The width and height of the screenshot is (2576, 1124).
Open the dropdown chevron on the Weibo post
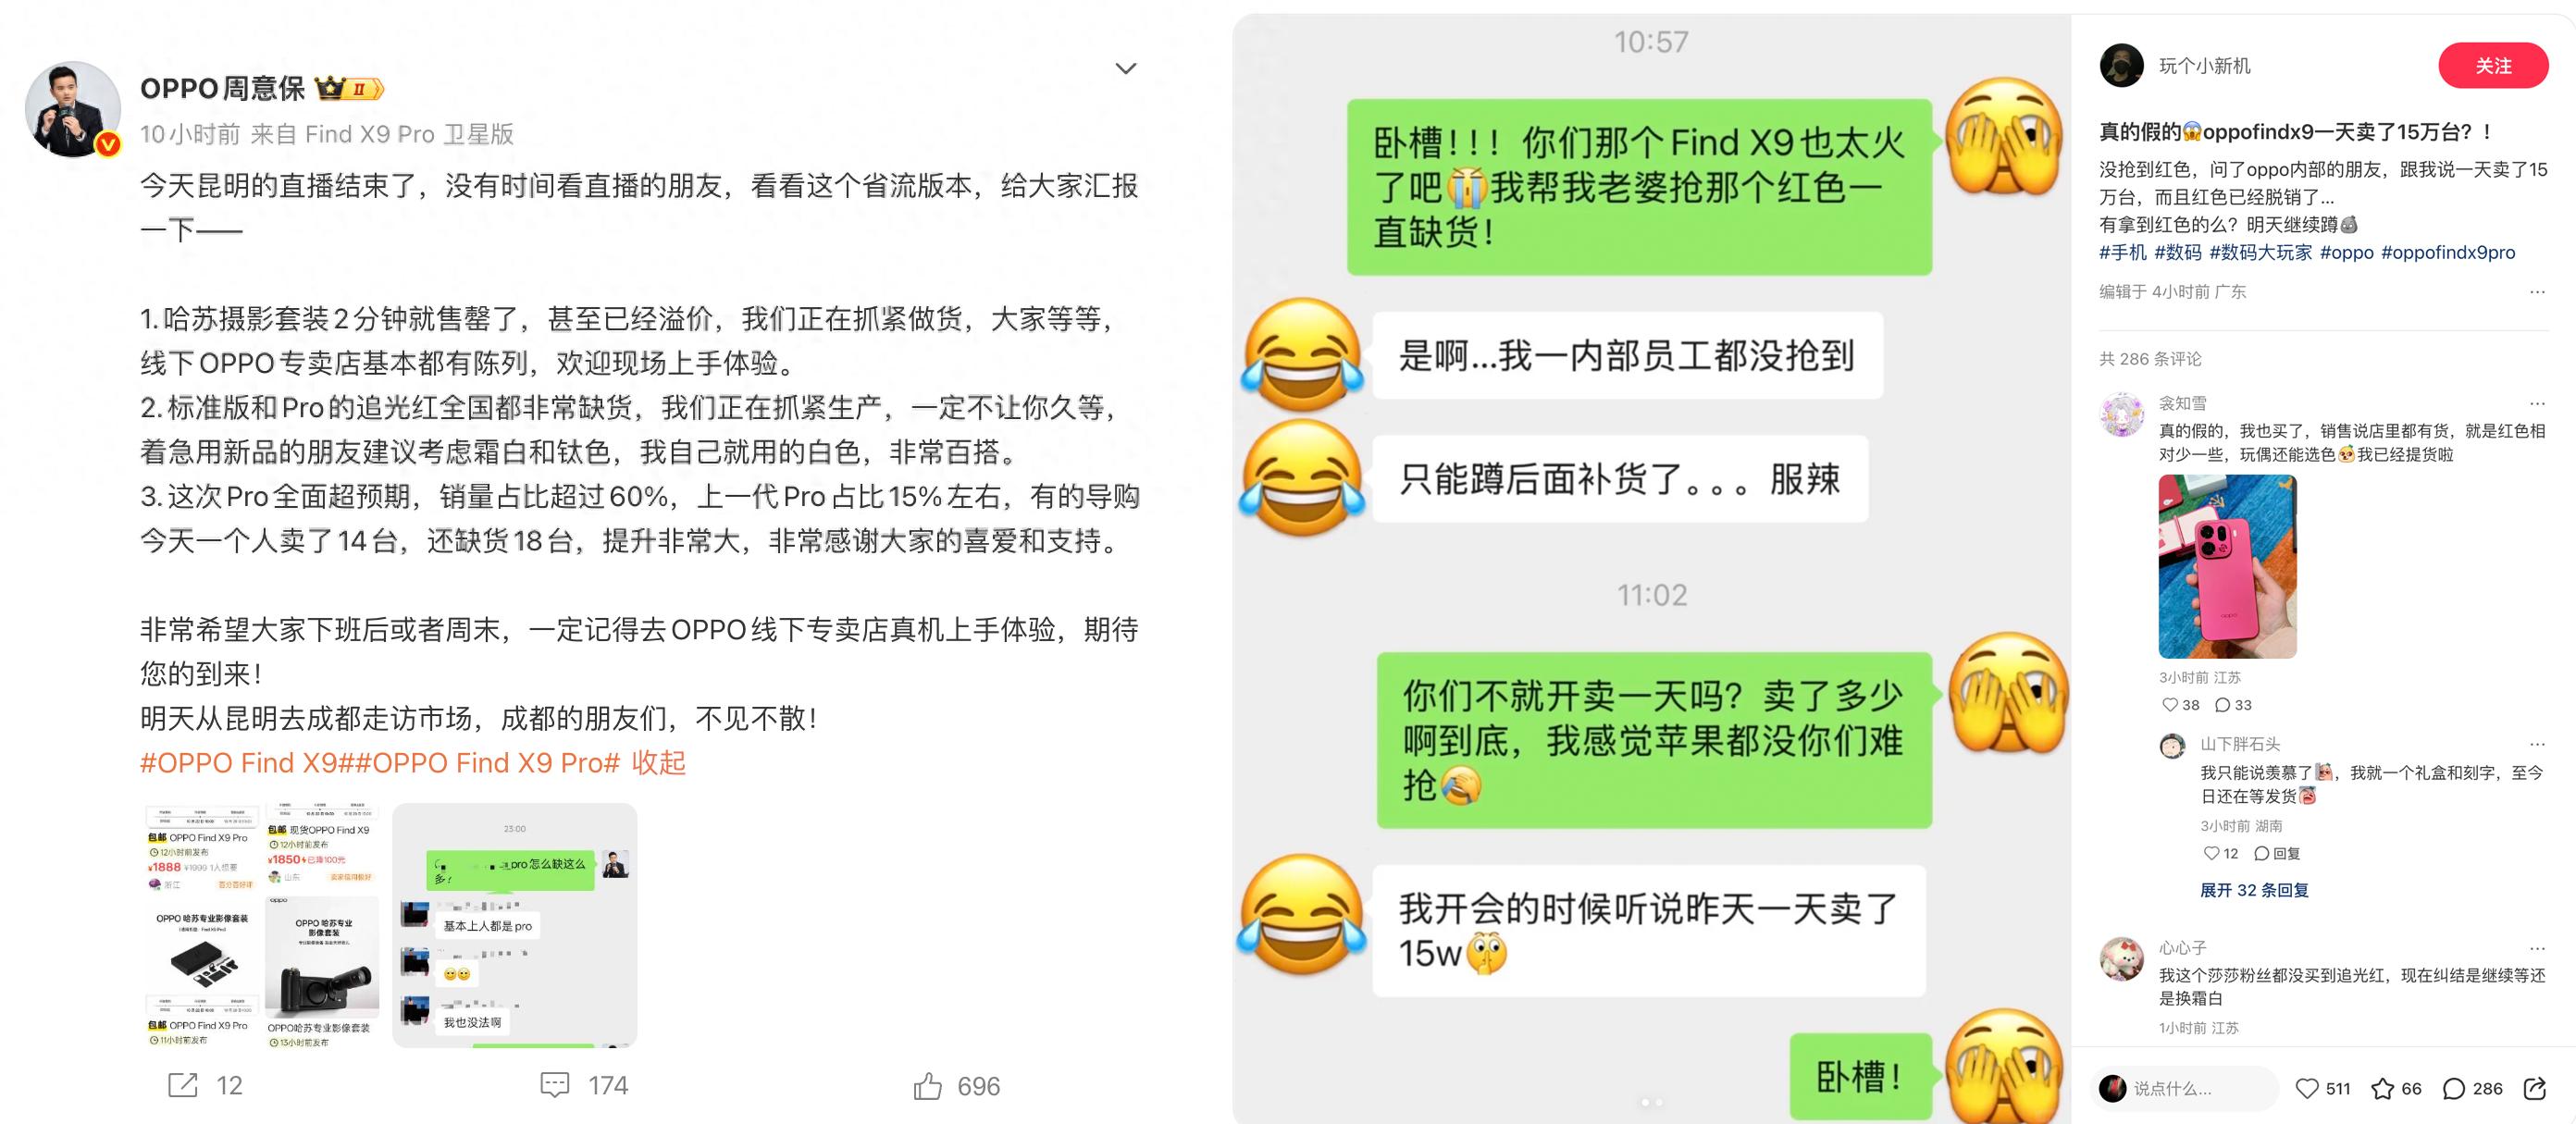[1126, 68]
